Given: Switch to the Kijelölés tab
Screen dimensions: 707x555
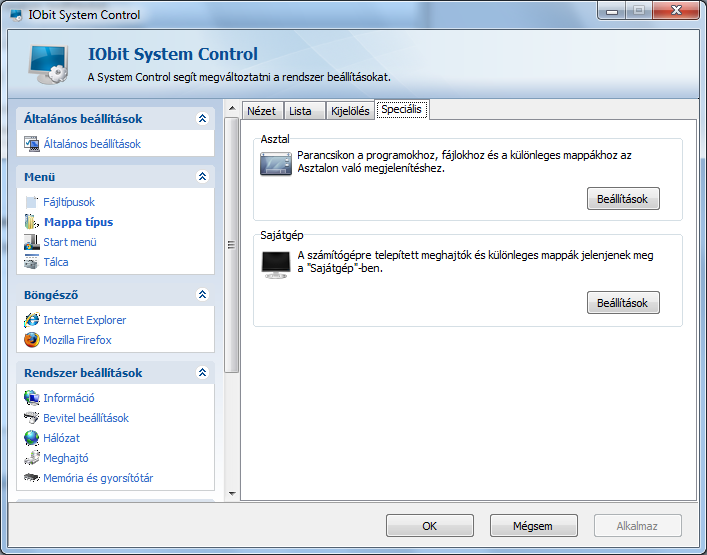Looking at the screenshot, I should click(350, 111).
